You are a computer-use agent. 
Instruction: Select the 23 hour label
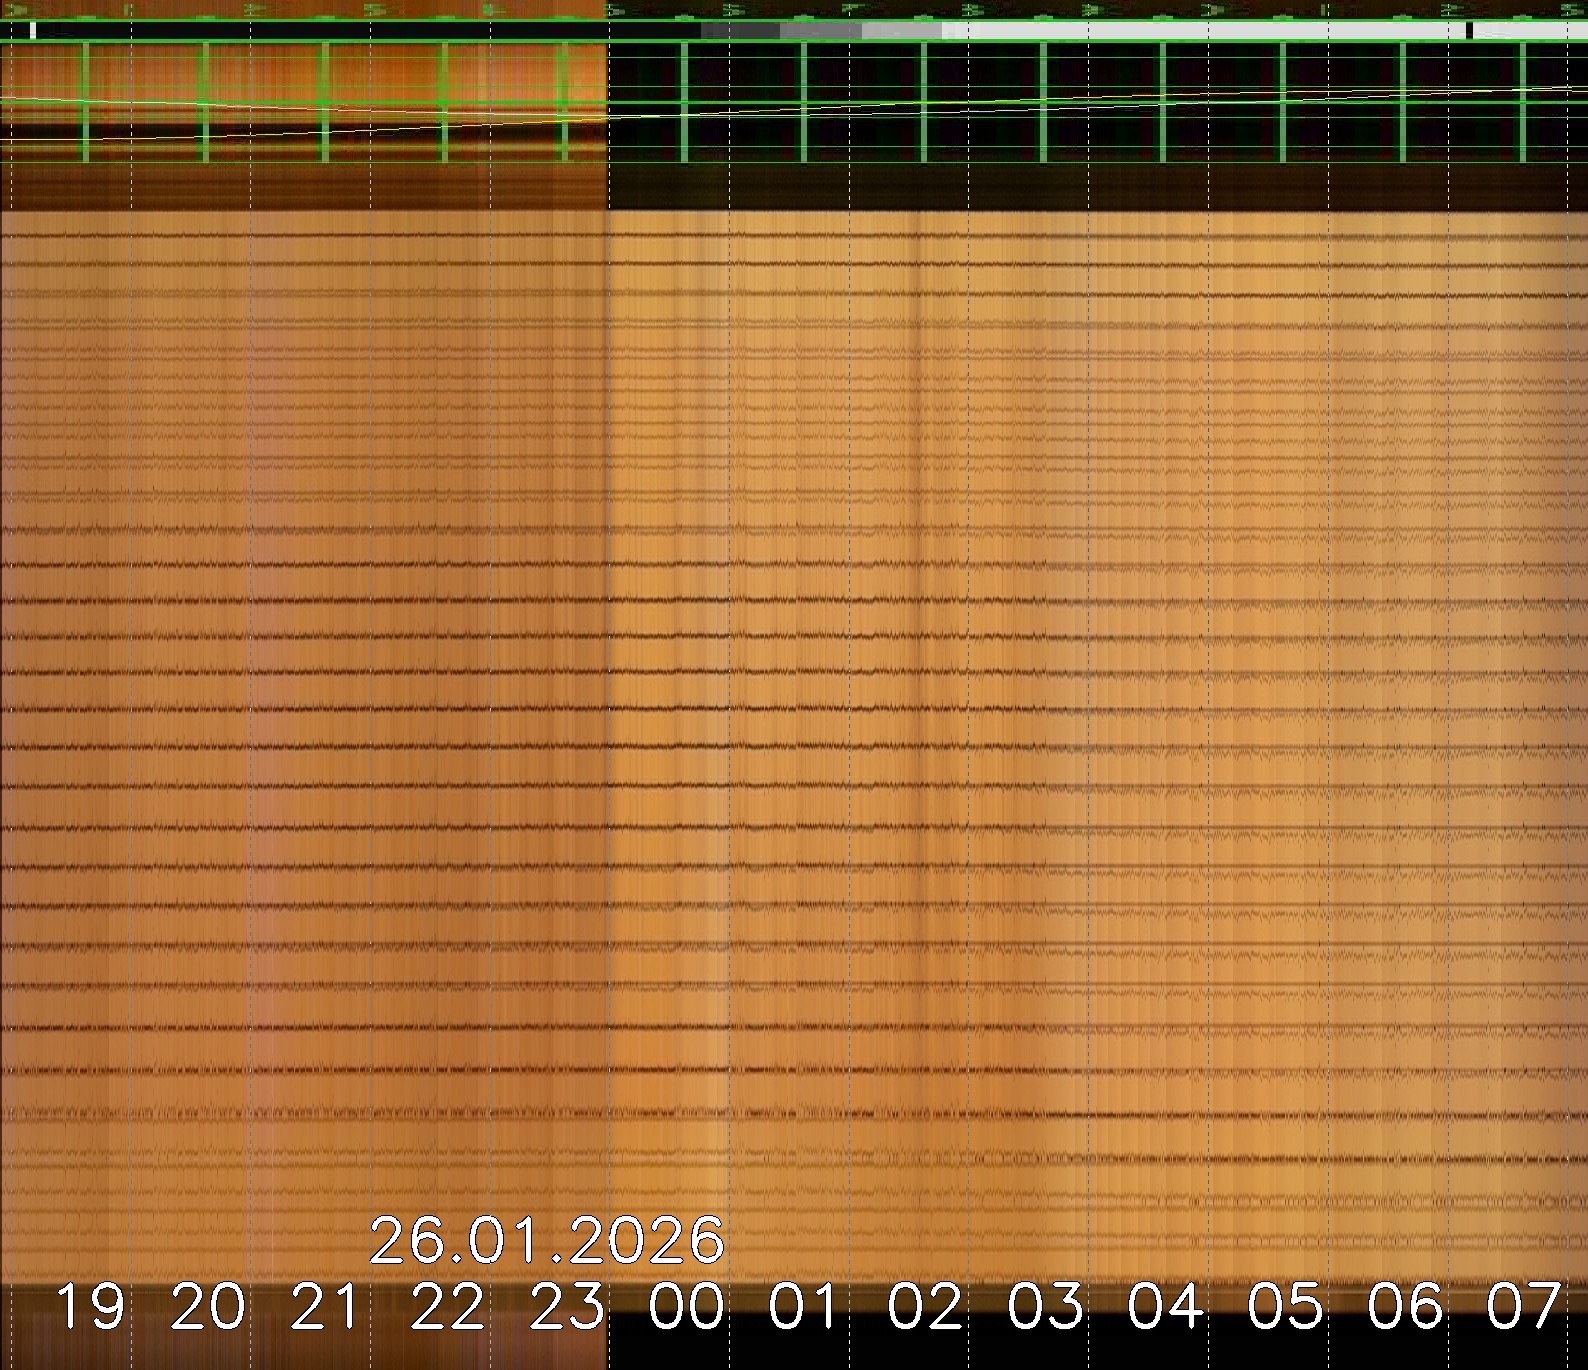[567, 1307]
